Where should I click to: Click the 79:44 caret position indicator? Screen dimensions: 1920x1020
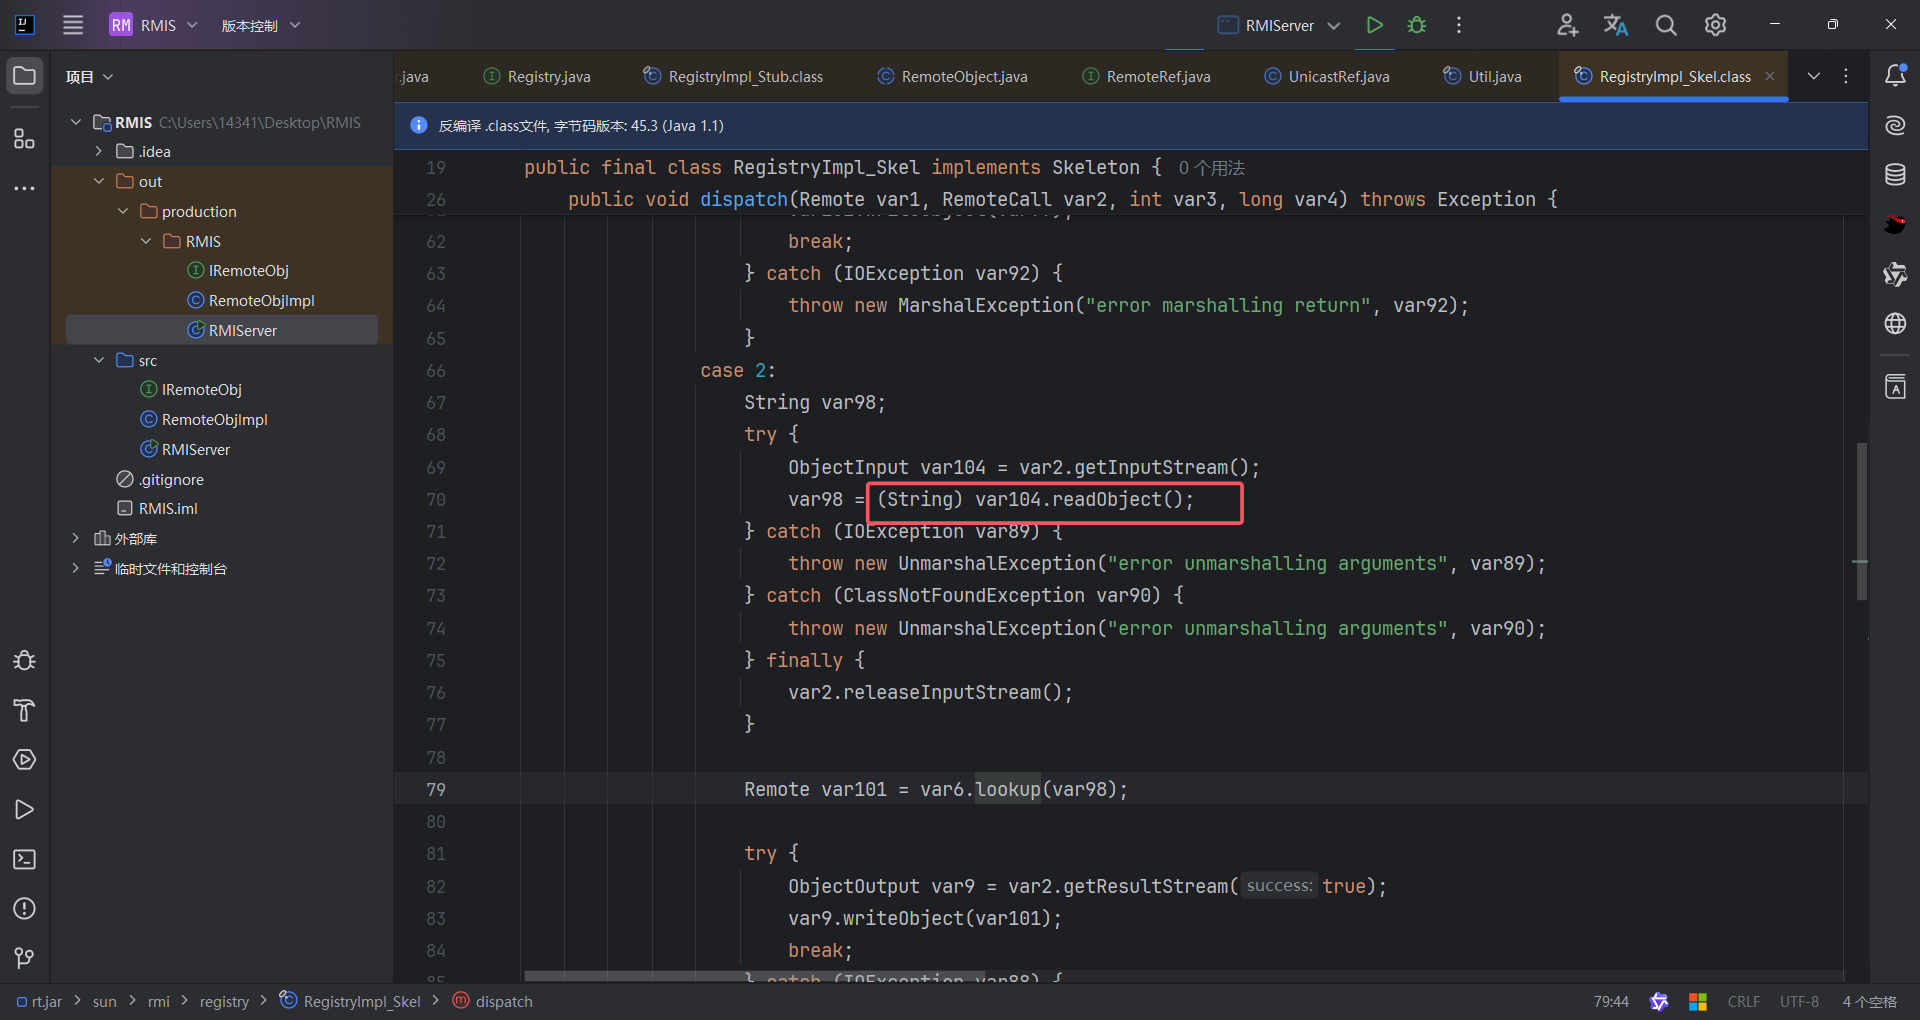tap(1611, 1001)
